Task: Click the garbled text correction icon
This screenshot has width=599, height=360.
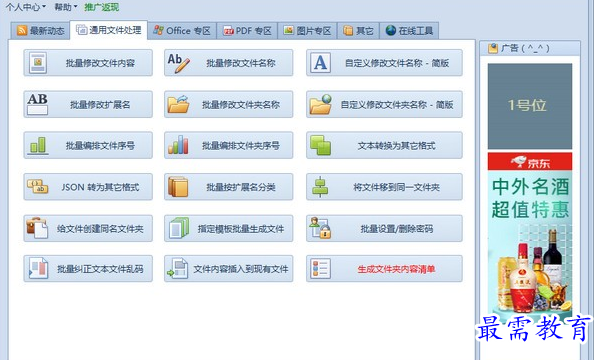Action: (x=38, y=269)
